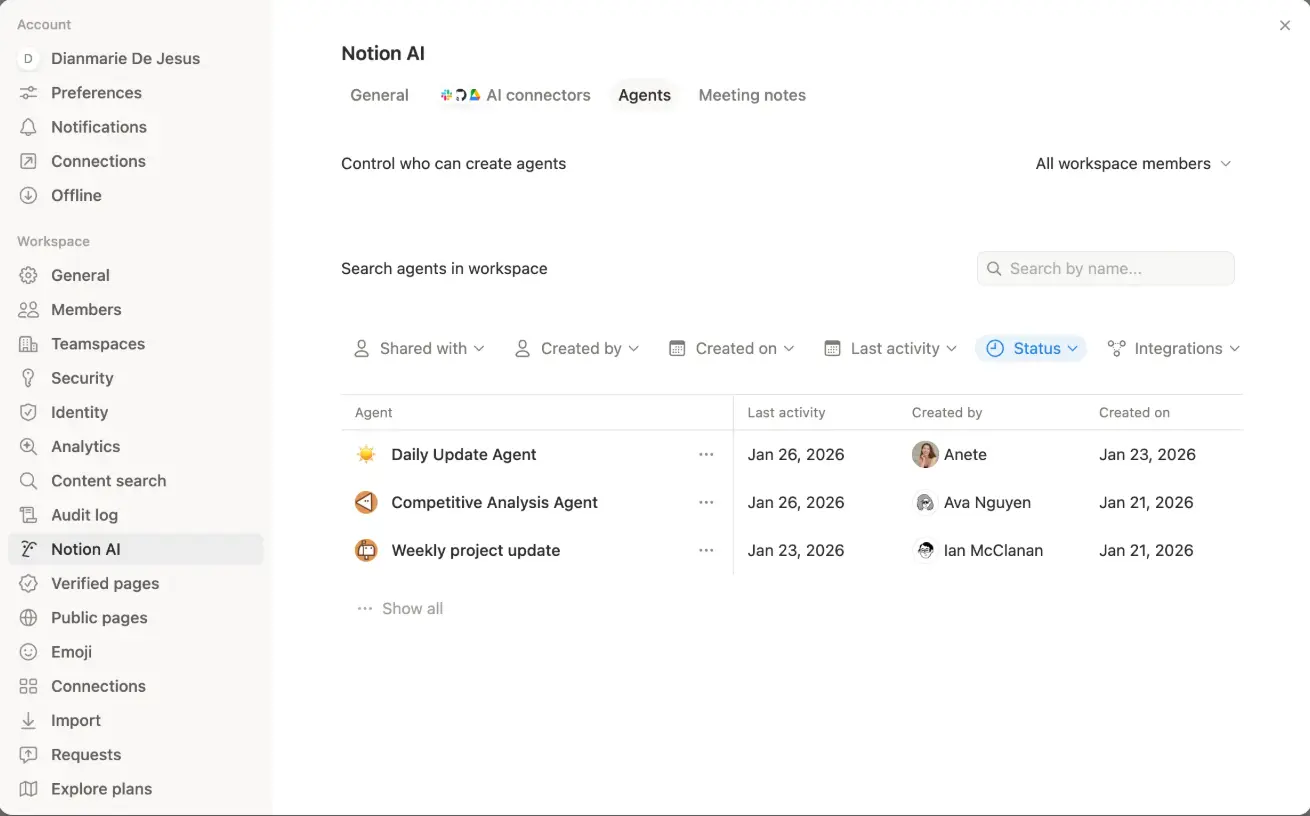The image size is (1310, 816).
Task: Click workspace Connections grid icon
Action: (x=29, y=686)
